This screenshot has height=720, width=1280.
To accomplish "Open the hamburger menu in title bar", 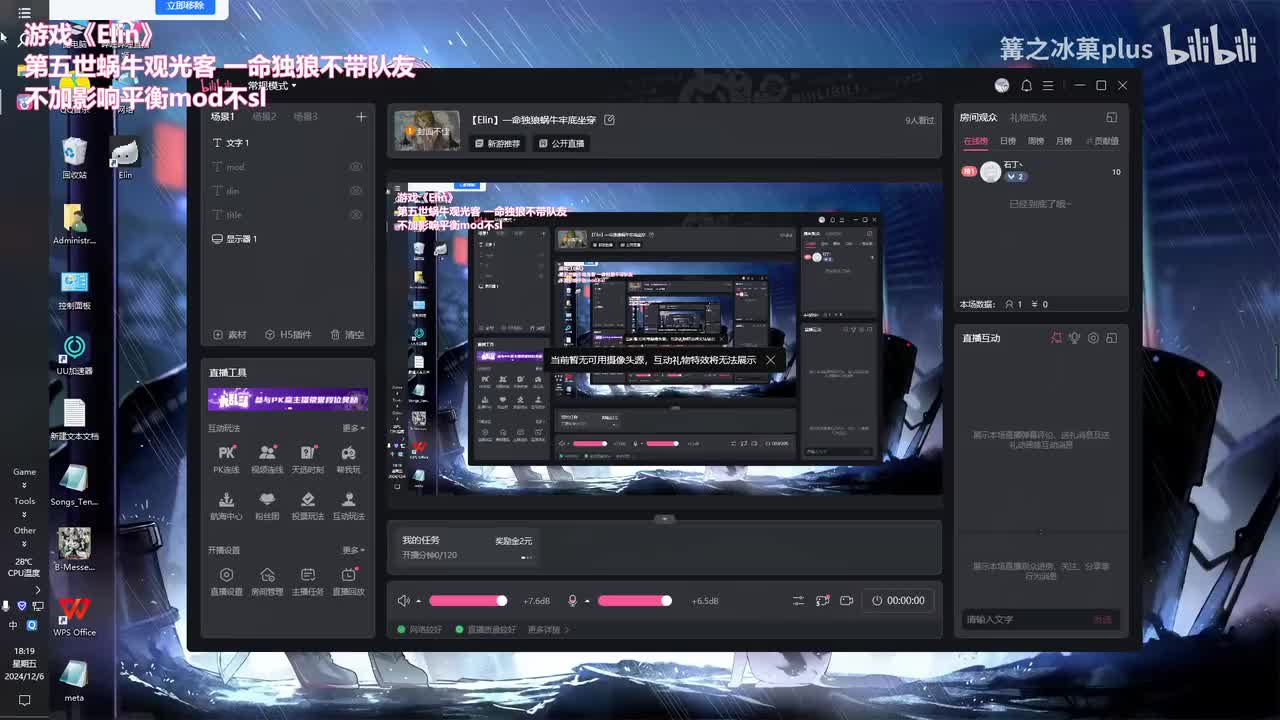I will click(x=1048, y=85).
